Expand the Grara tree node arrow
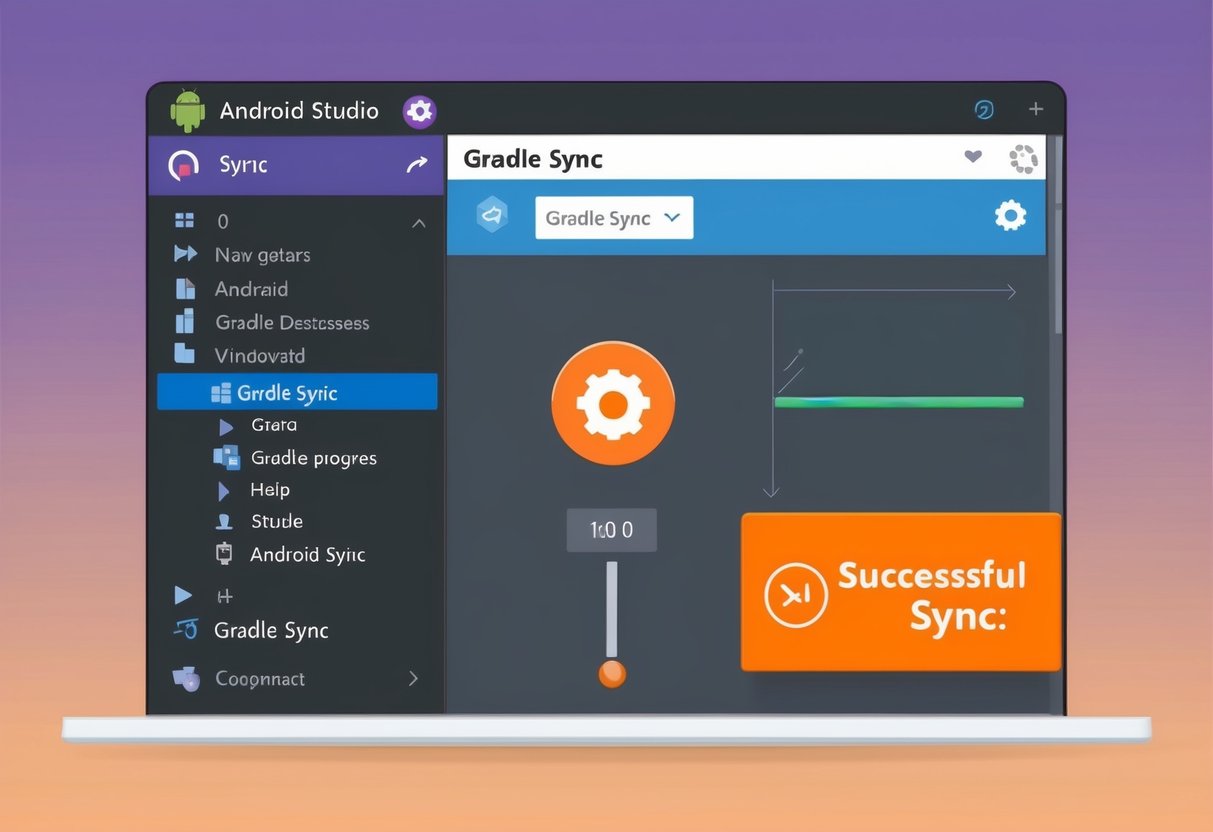 click(225, 426)
